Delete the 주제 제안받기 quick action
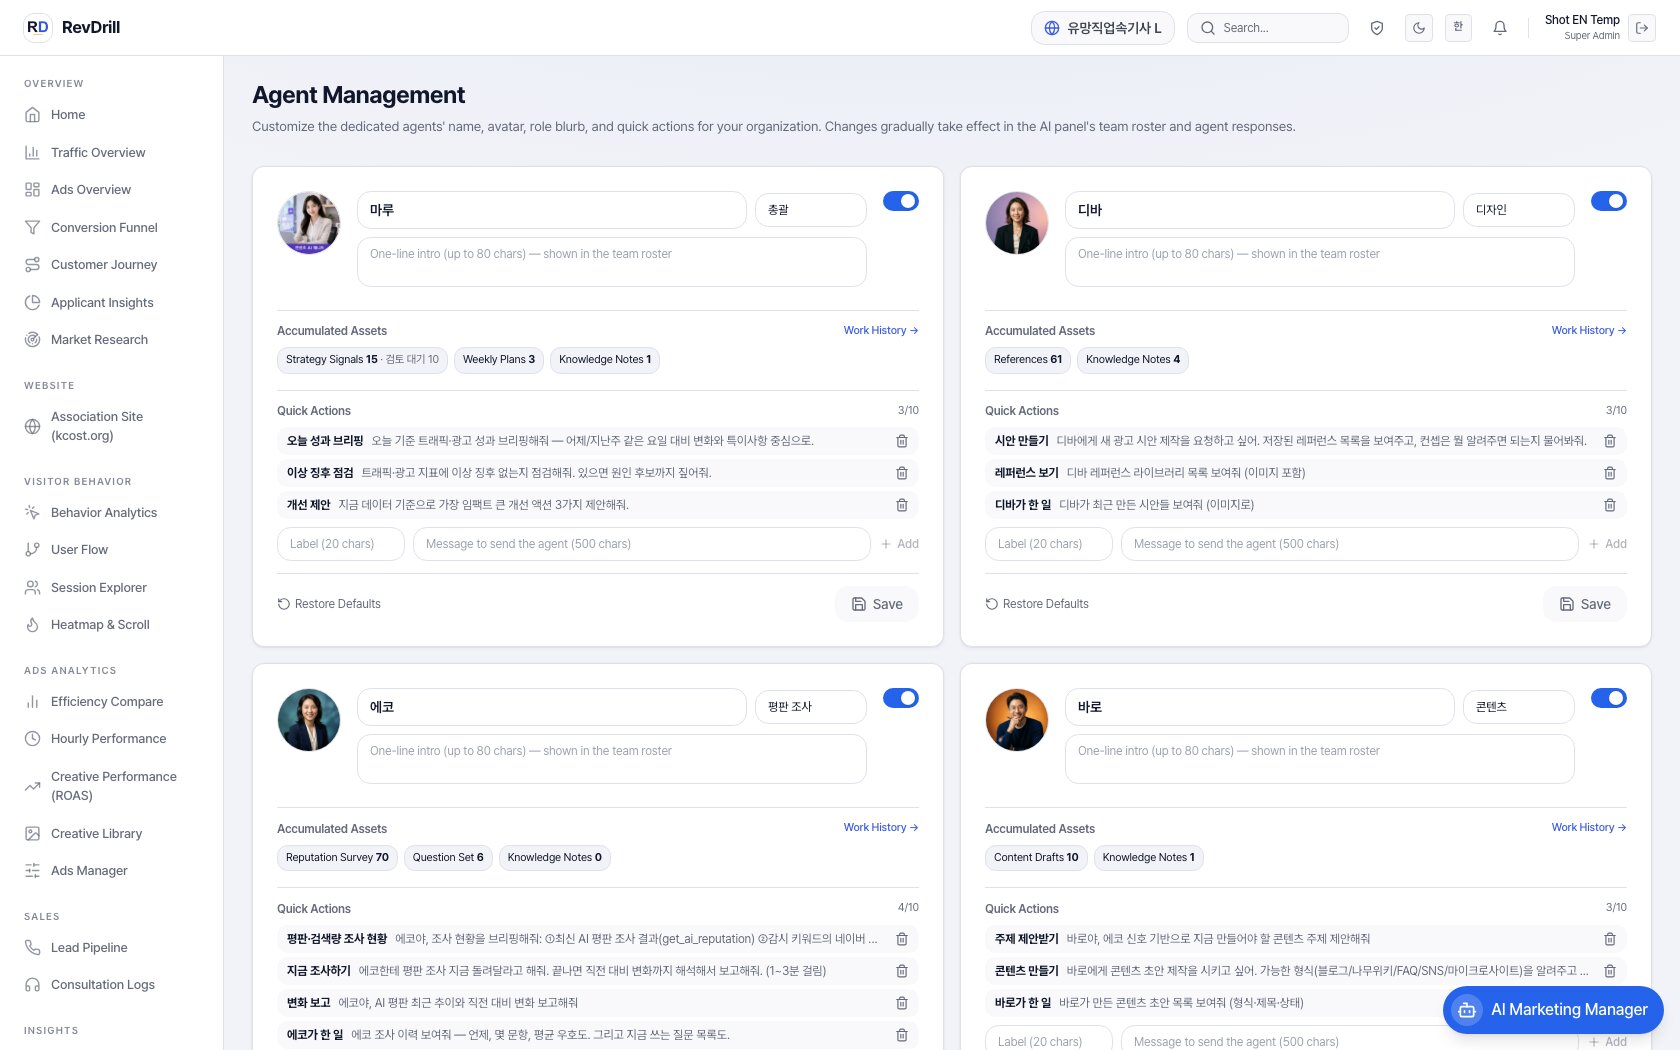 [x=1610, y=939]
